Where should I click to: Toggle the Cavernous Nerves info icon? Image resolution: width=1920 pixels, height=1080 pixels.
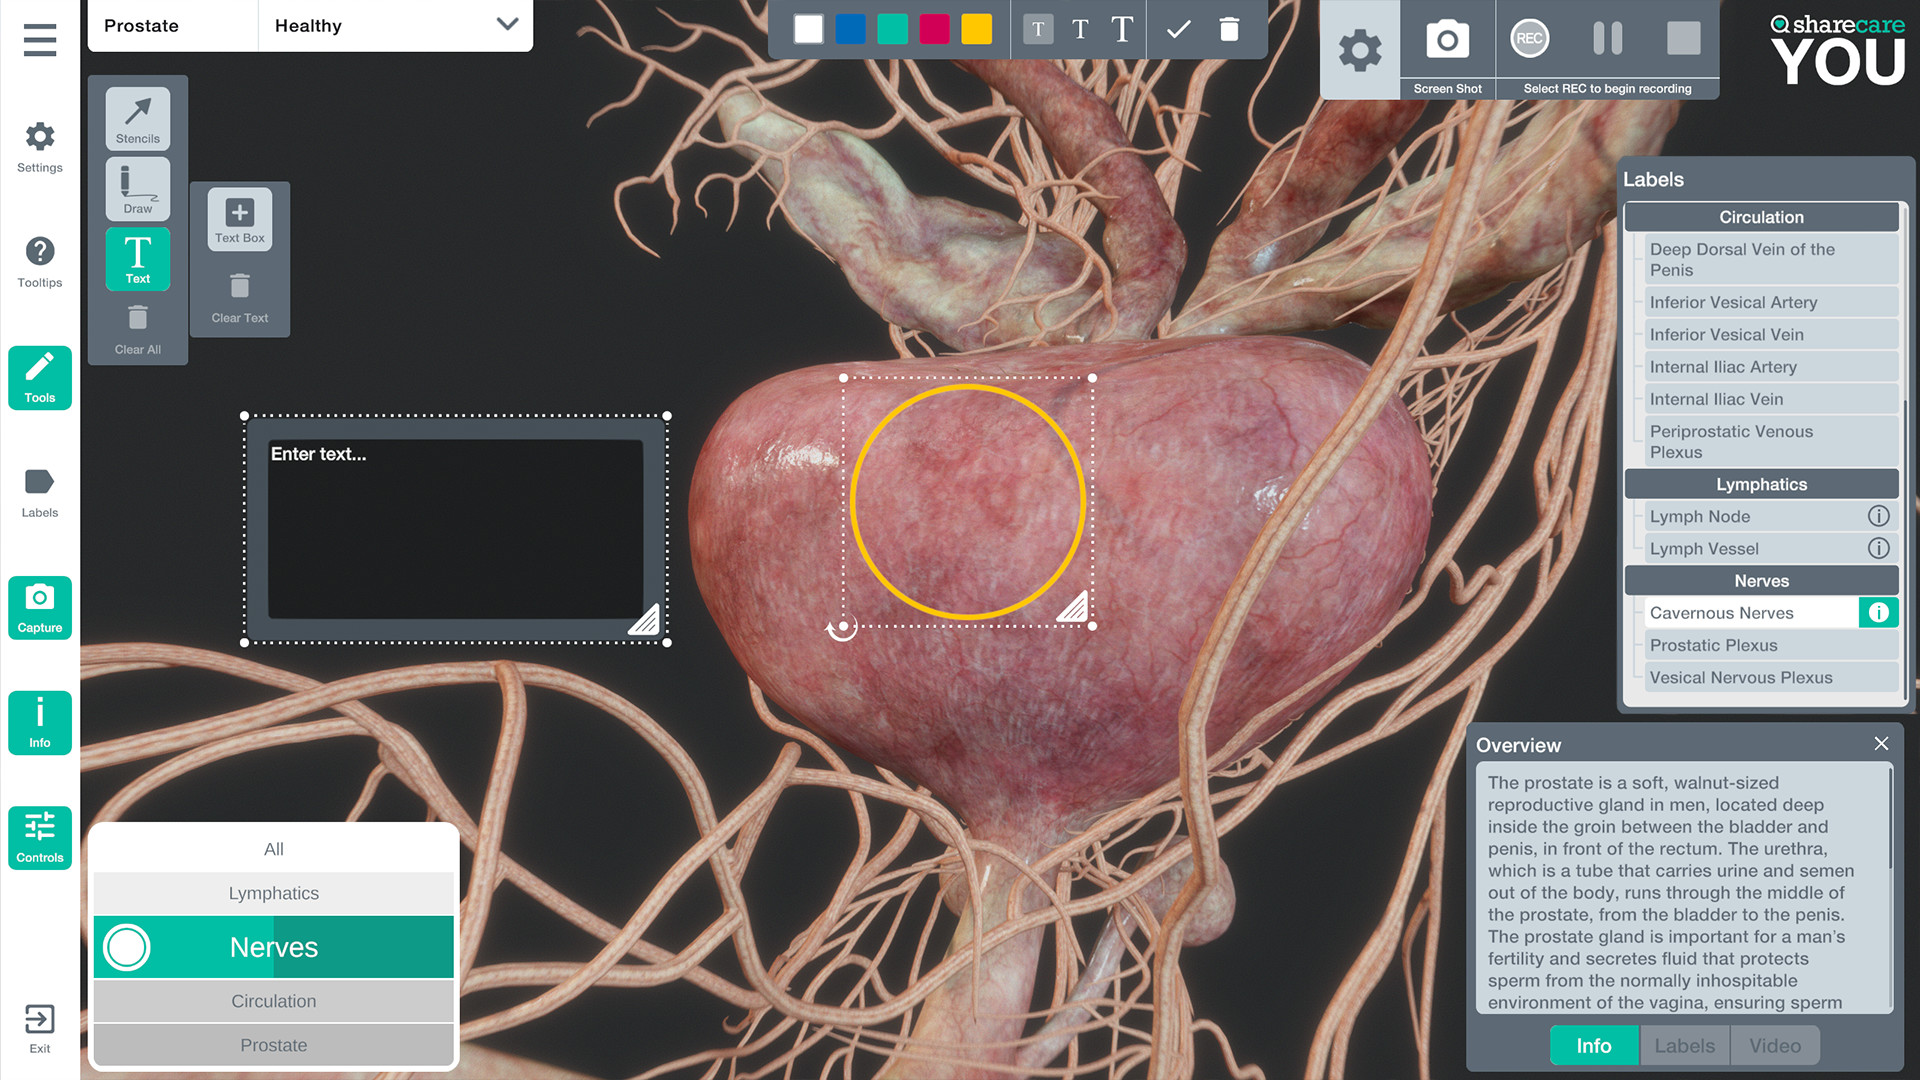coord(1878,613)
